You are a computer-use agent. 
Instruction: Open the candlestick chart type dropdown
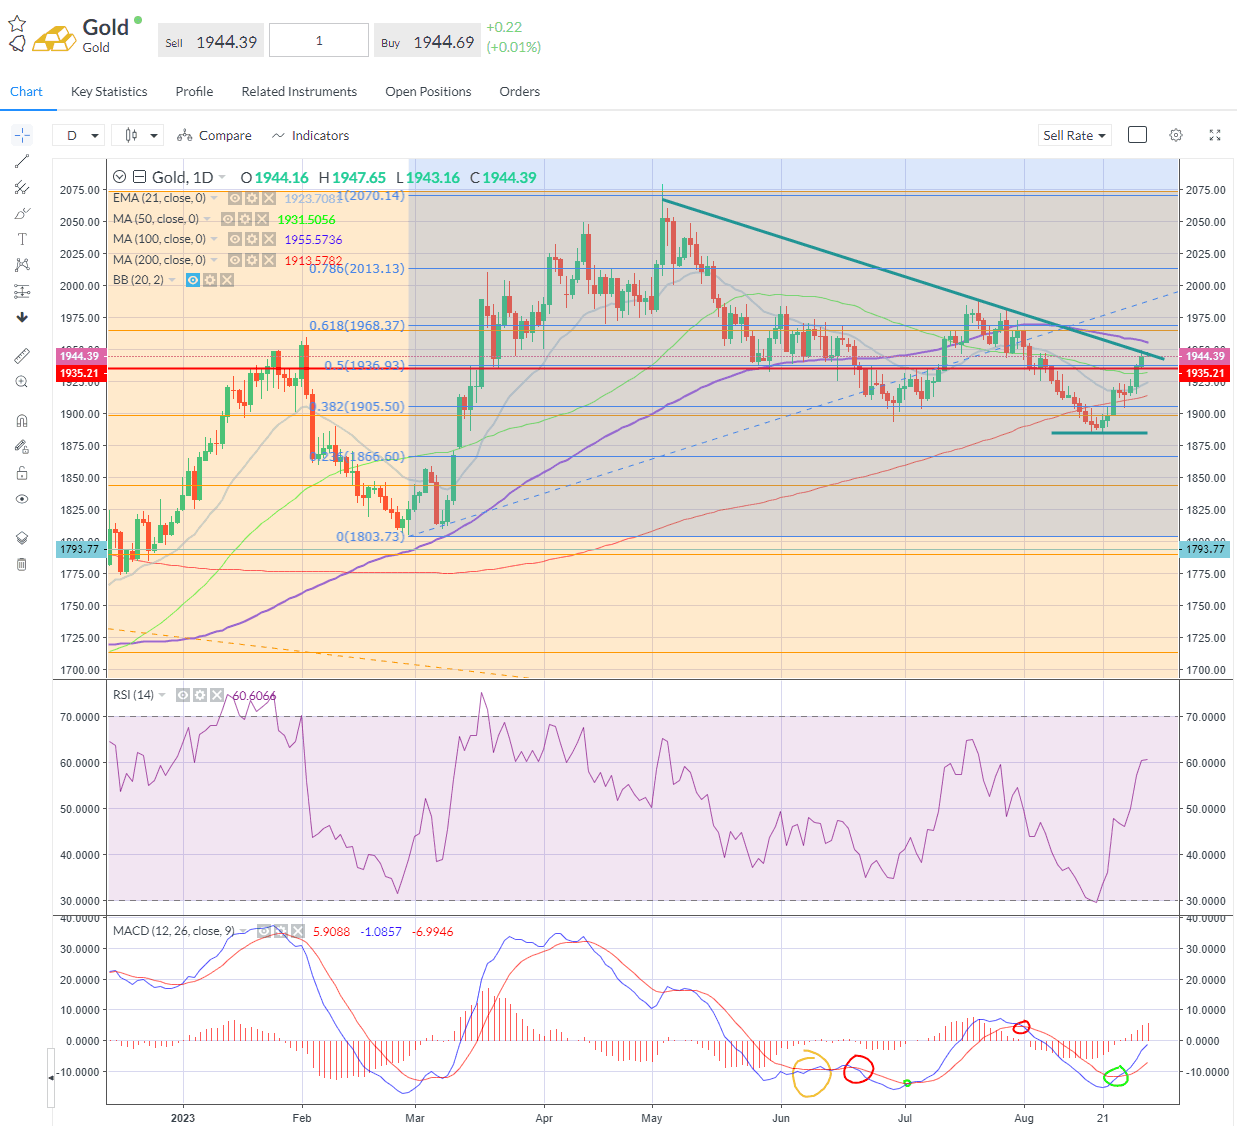coord(141,135)
